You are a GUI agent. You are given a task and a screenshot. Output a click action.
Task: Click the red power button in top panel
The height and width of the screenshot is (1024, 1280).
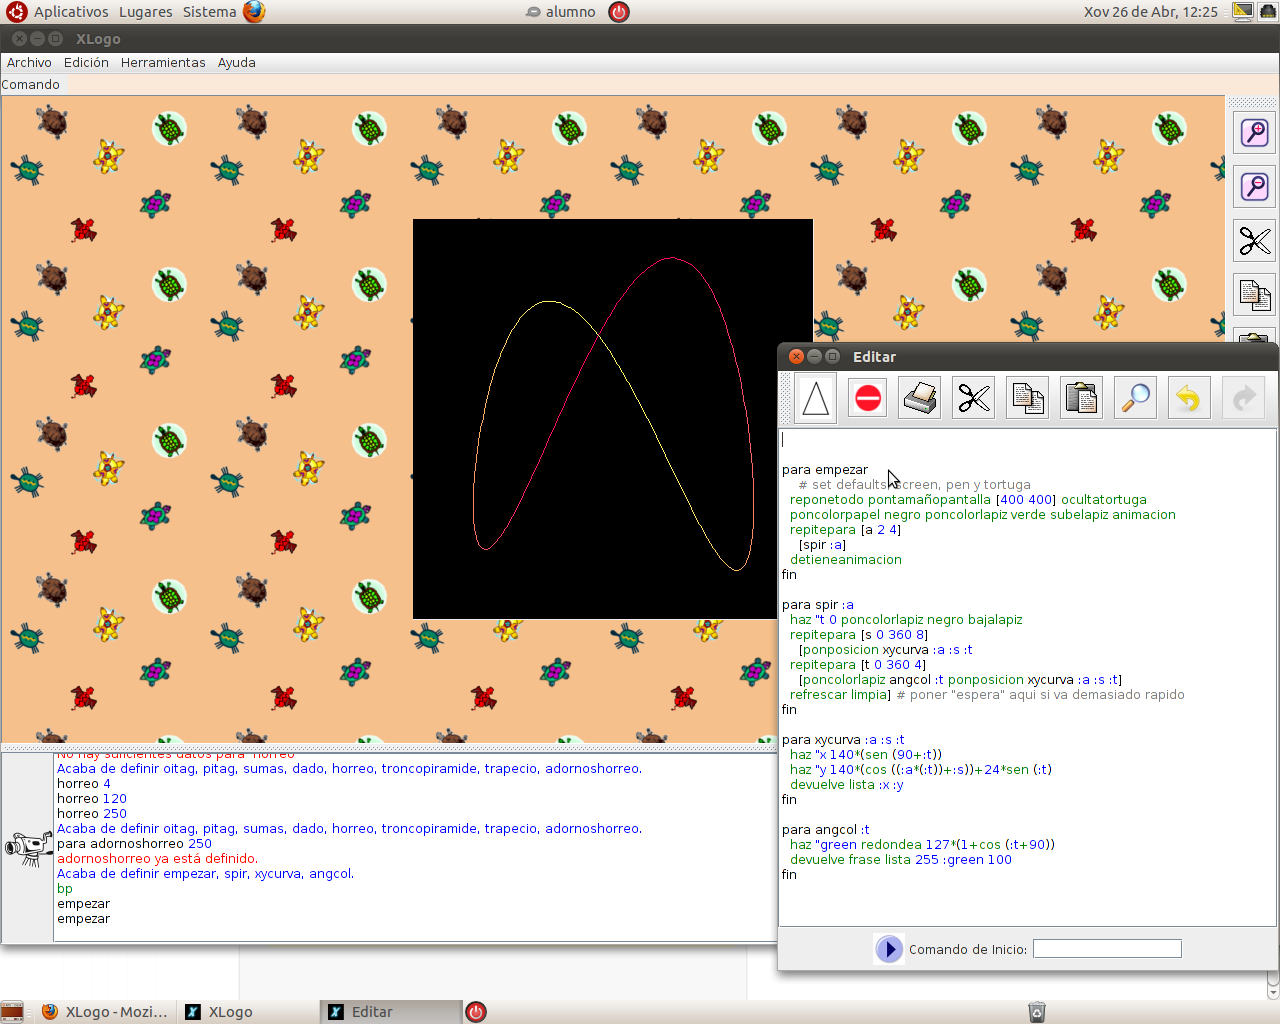point(619,12)
